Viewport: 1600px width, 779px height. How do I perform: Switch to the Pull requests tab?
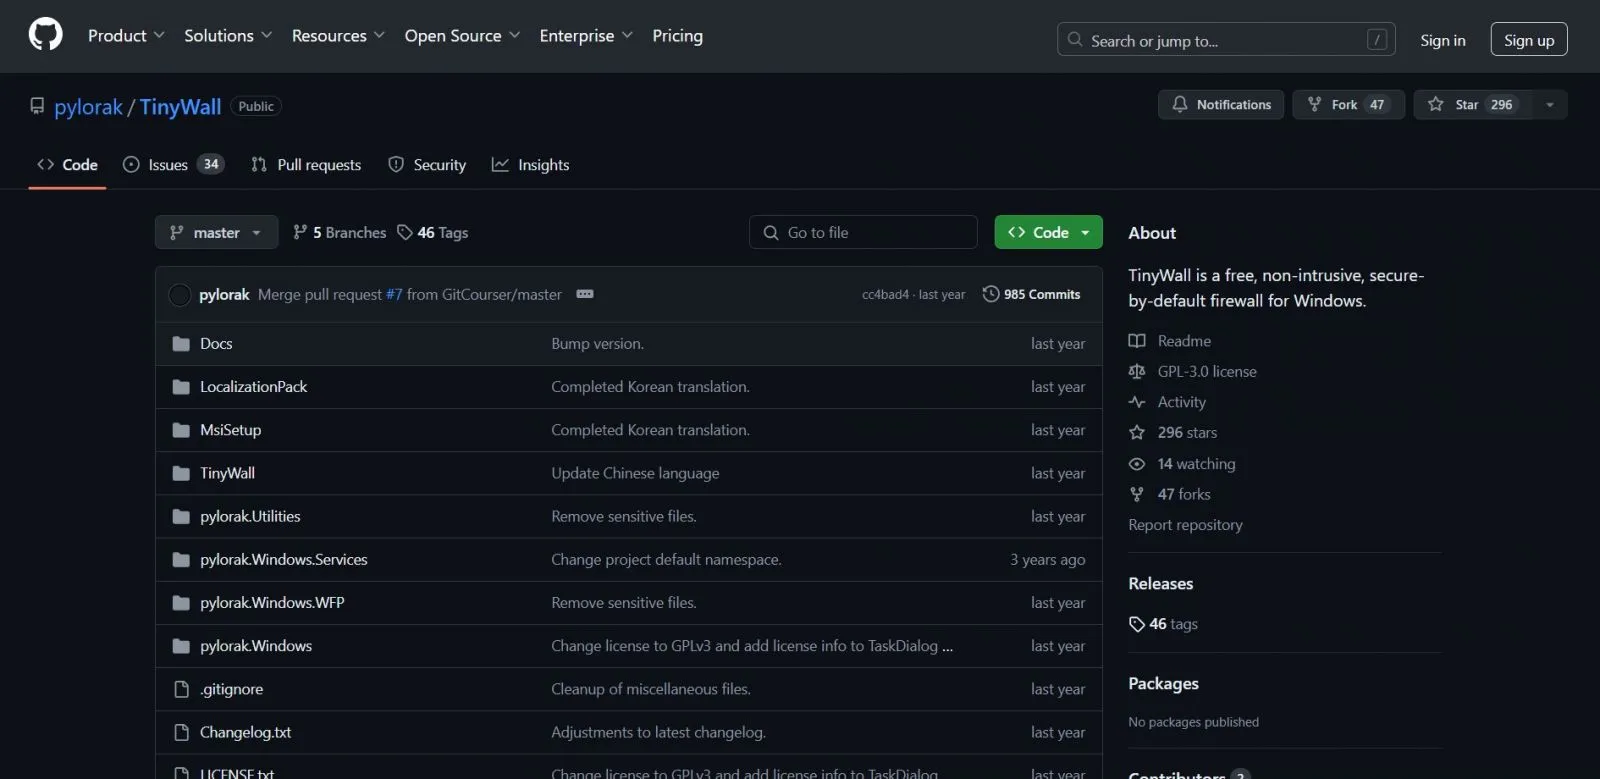click(306, 165)
